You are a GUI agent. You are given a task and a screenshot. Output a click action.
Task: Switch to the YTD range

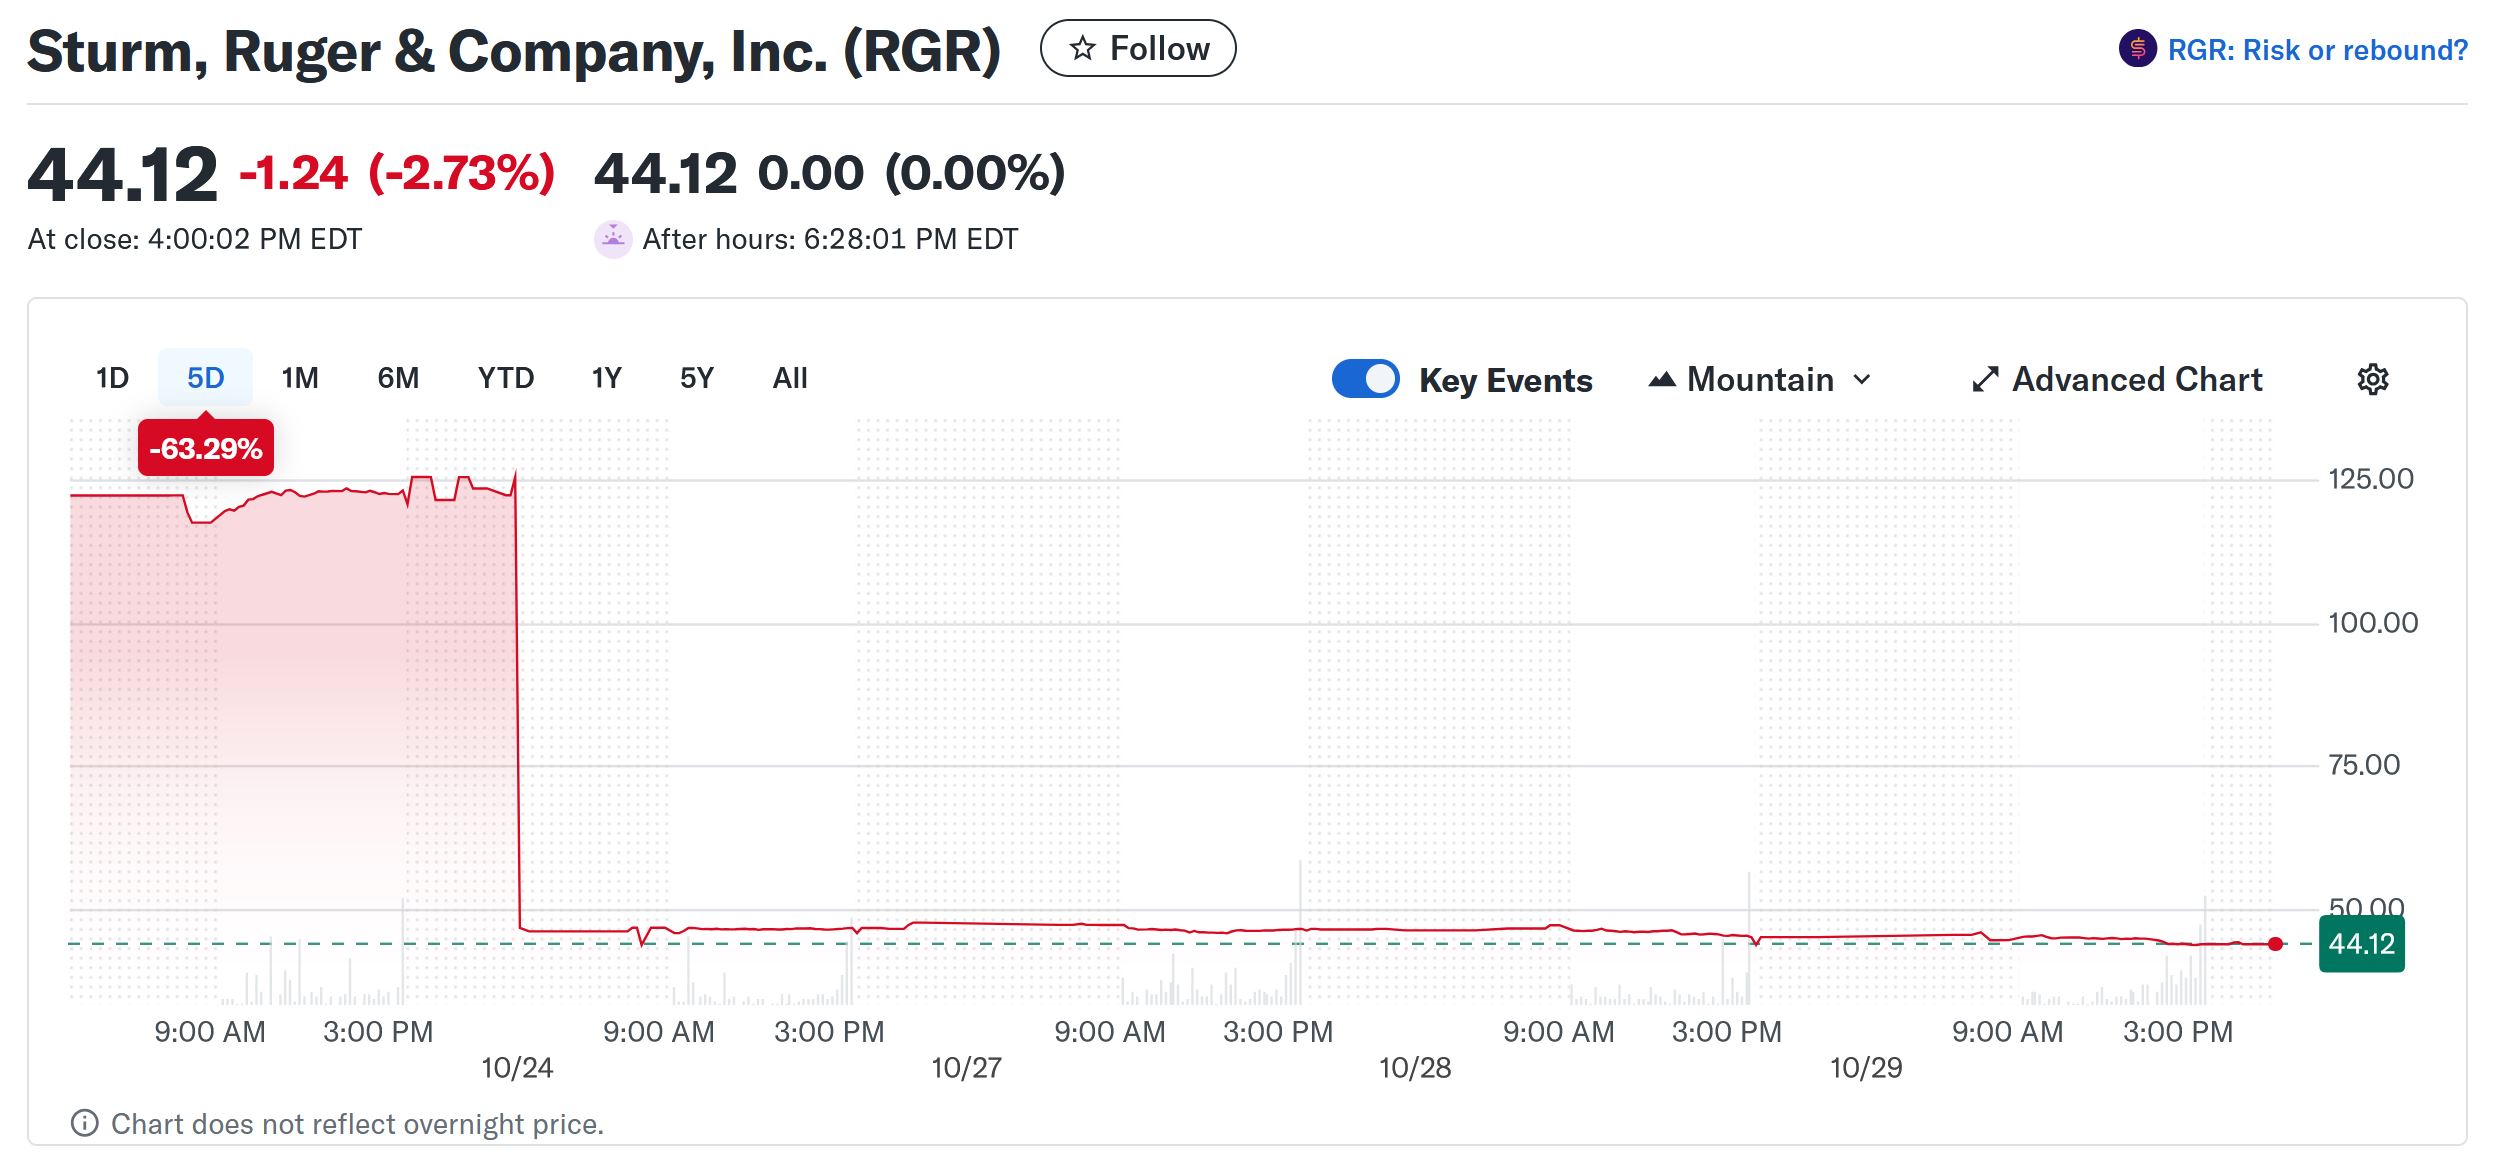click(x=505, y=378)
